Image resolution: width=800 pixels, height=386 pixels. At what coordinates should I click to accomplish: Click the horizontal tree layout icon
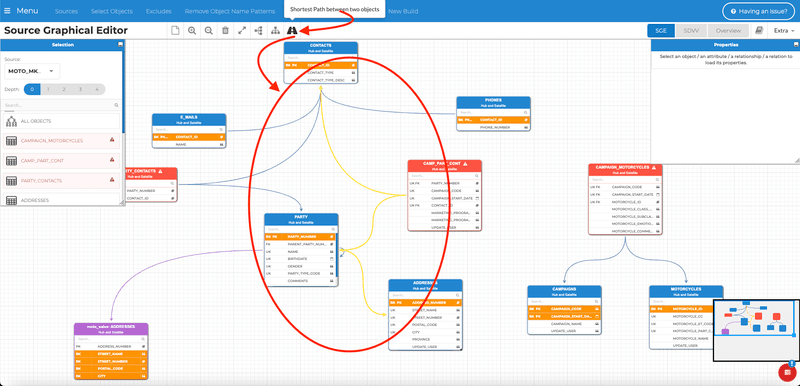(259, 31)
